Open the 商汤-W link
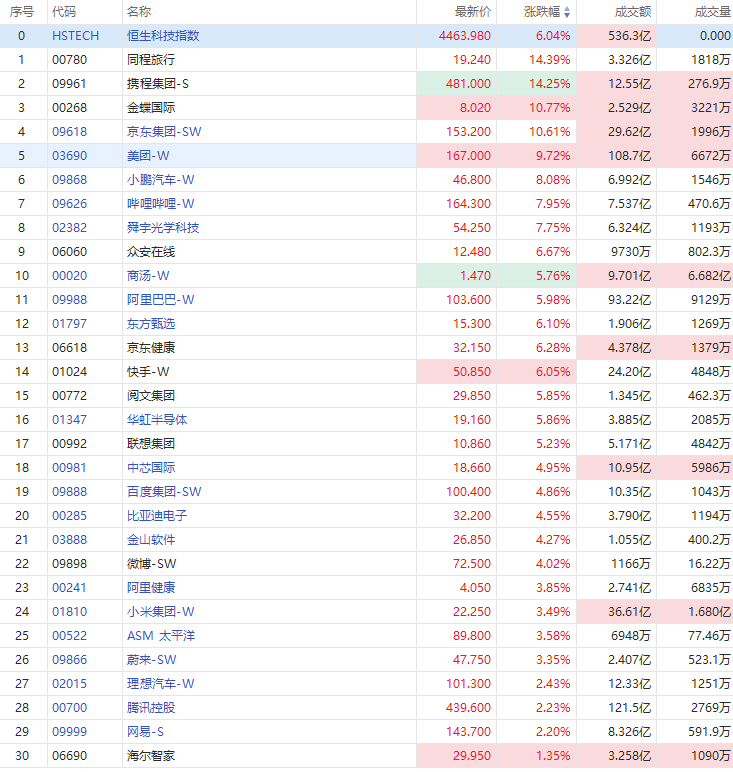The image size is (733, 772). [x=148, y=276]
